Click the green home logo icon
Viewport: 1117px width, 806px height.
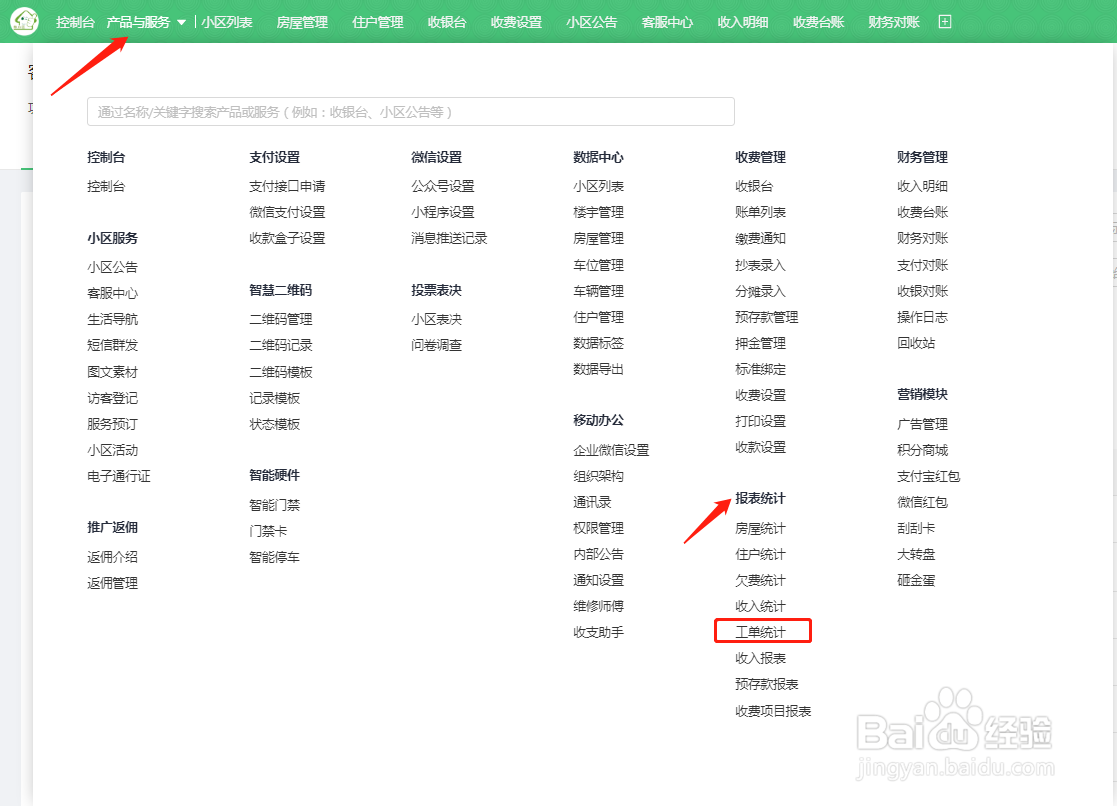[x=24, y=21]
